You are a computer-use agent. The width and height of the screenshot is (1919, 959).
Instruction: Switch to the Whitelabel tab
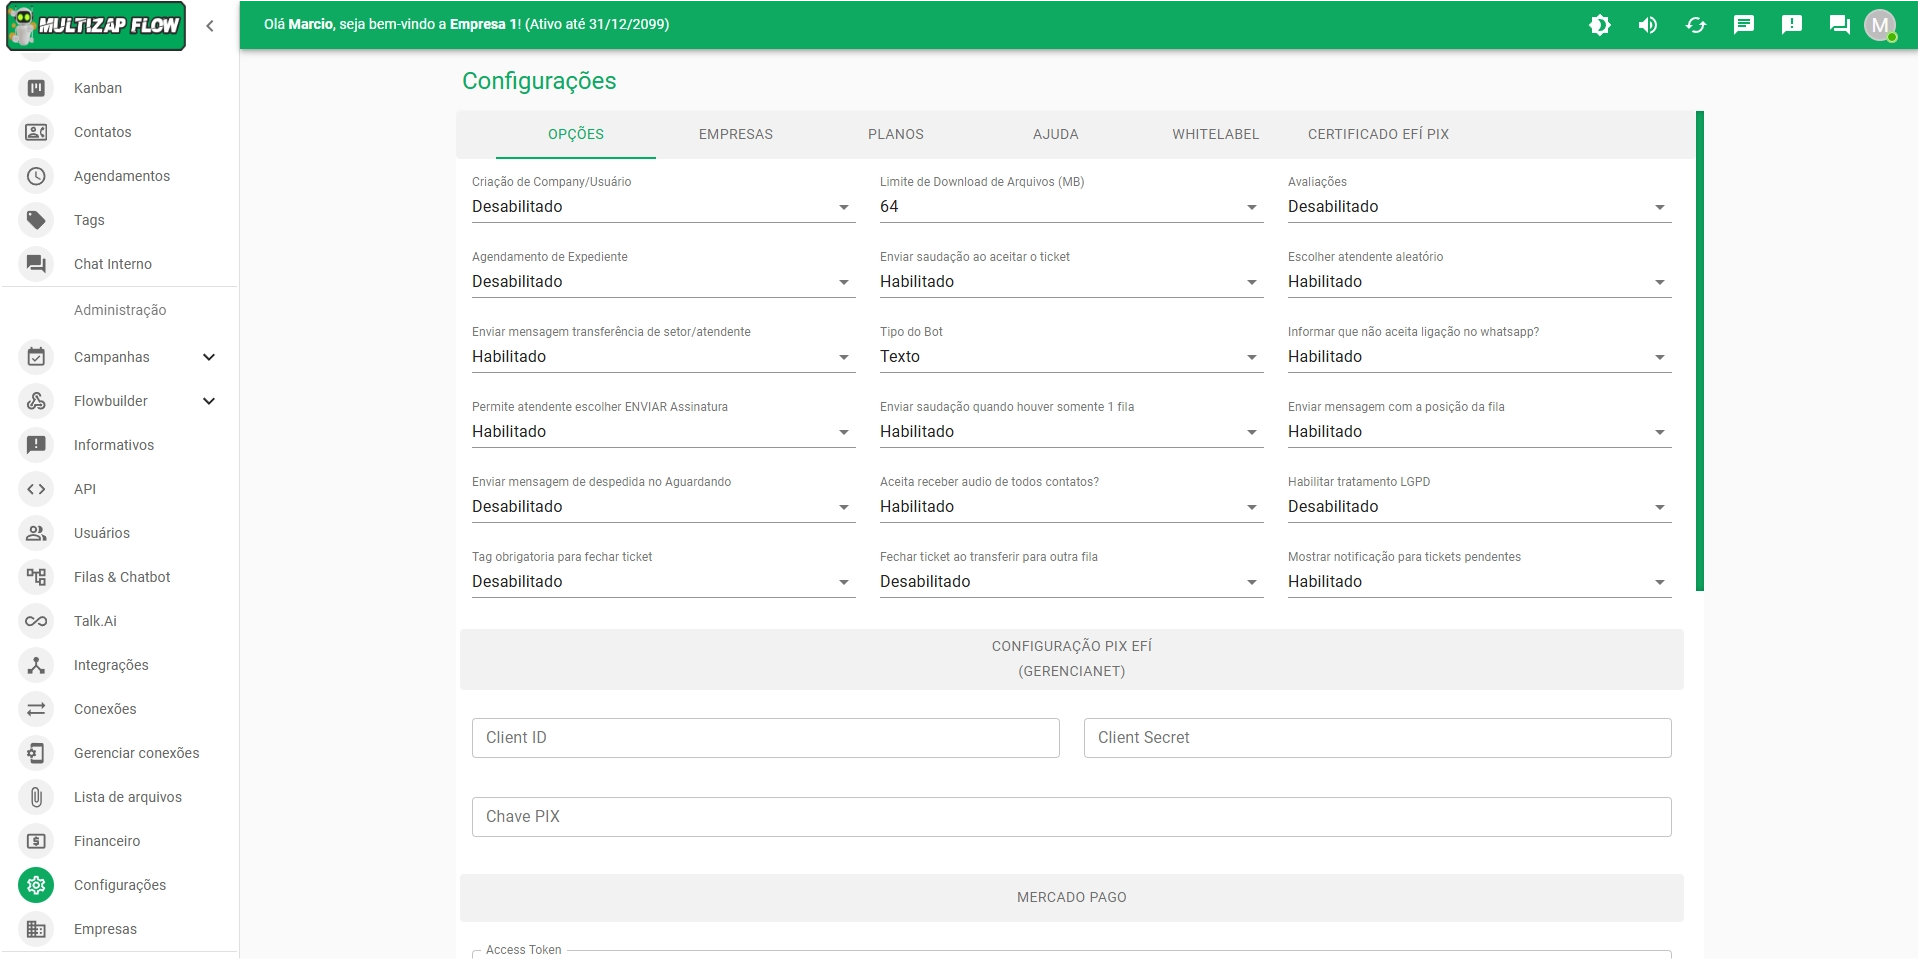1215,134
